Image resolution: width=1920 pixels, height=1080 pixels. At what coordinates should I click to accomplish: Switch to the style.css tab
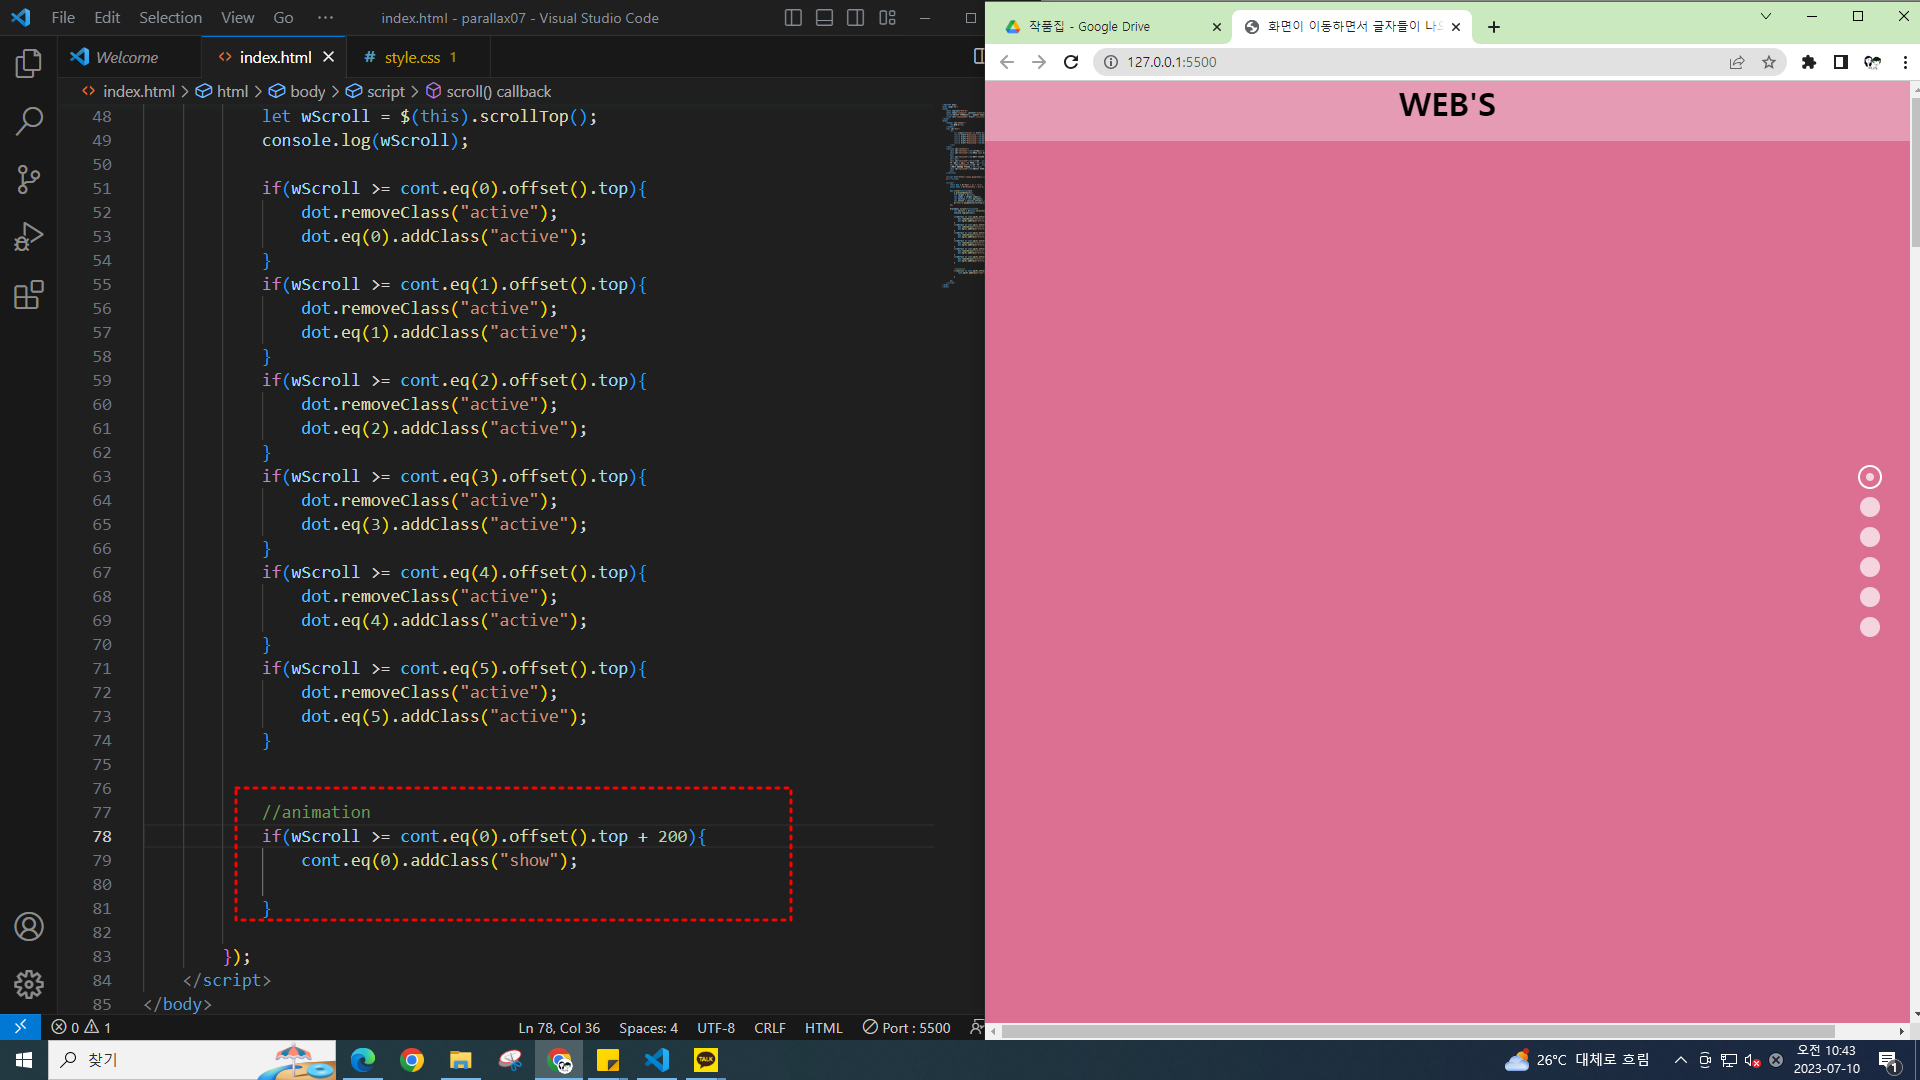click(412, 58)
